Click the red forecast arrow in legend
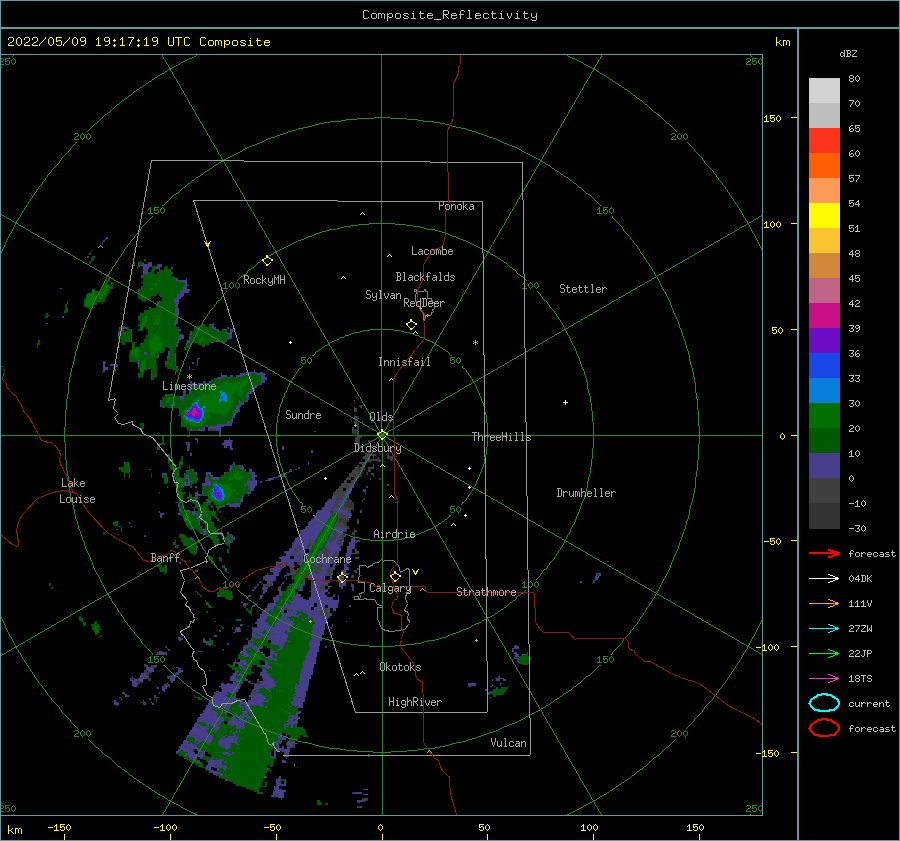 coord(824,553)
